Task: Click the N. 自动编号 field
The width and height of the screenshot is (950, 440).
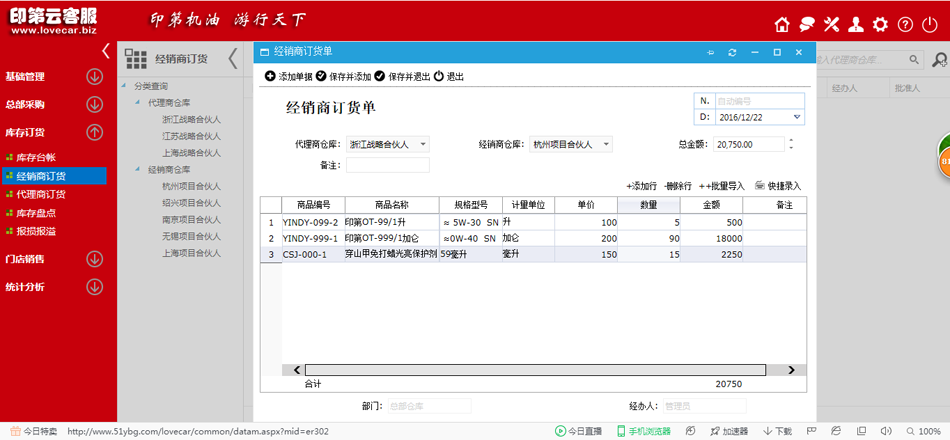Action: [x=760, y=101]
